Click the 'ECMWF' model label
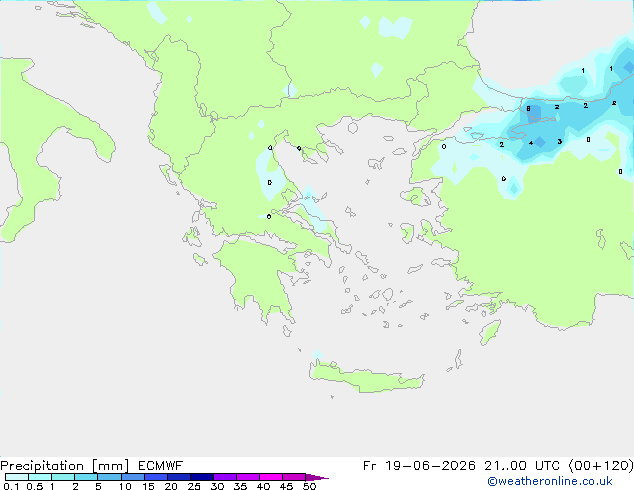The image size is (634, 490). (x=161, y=466)
